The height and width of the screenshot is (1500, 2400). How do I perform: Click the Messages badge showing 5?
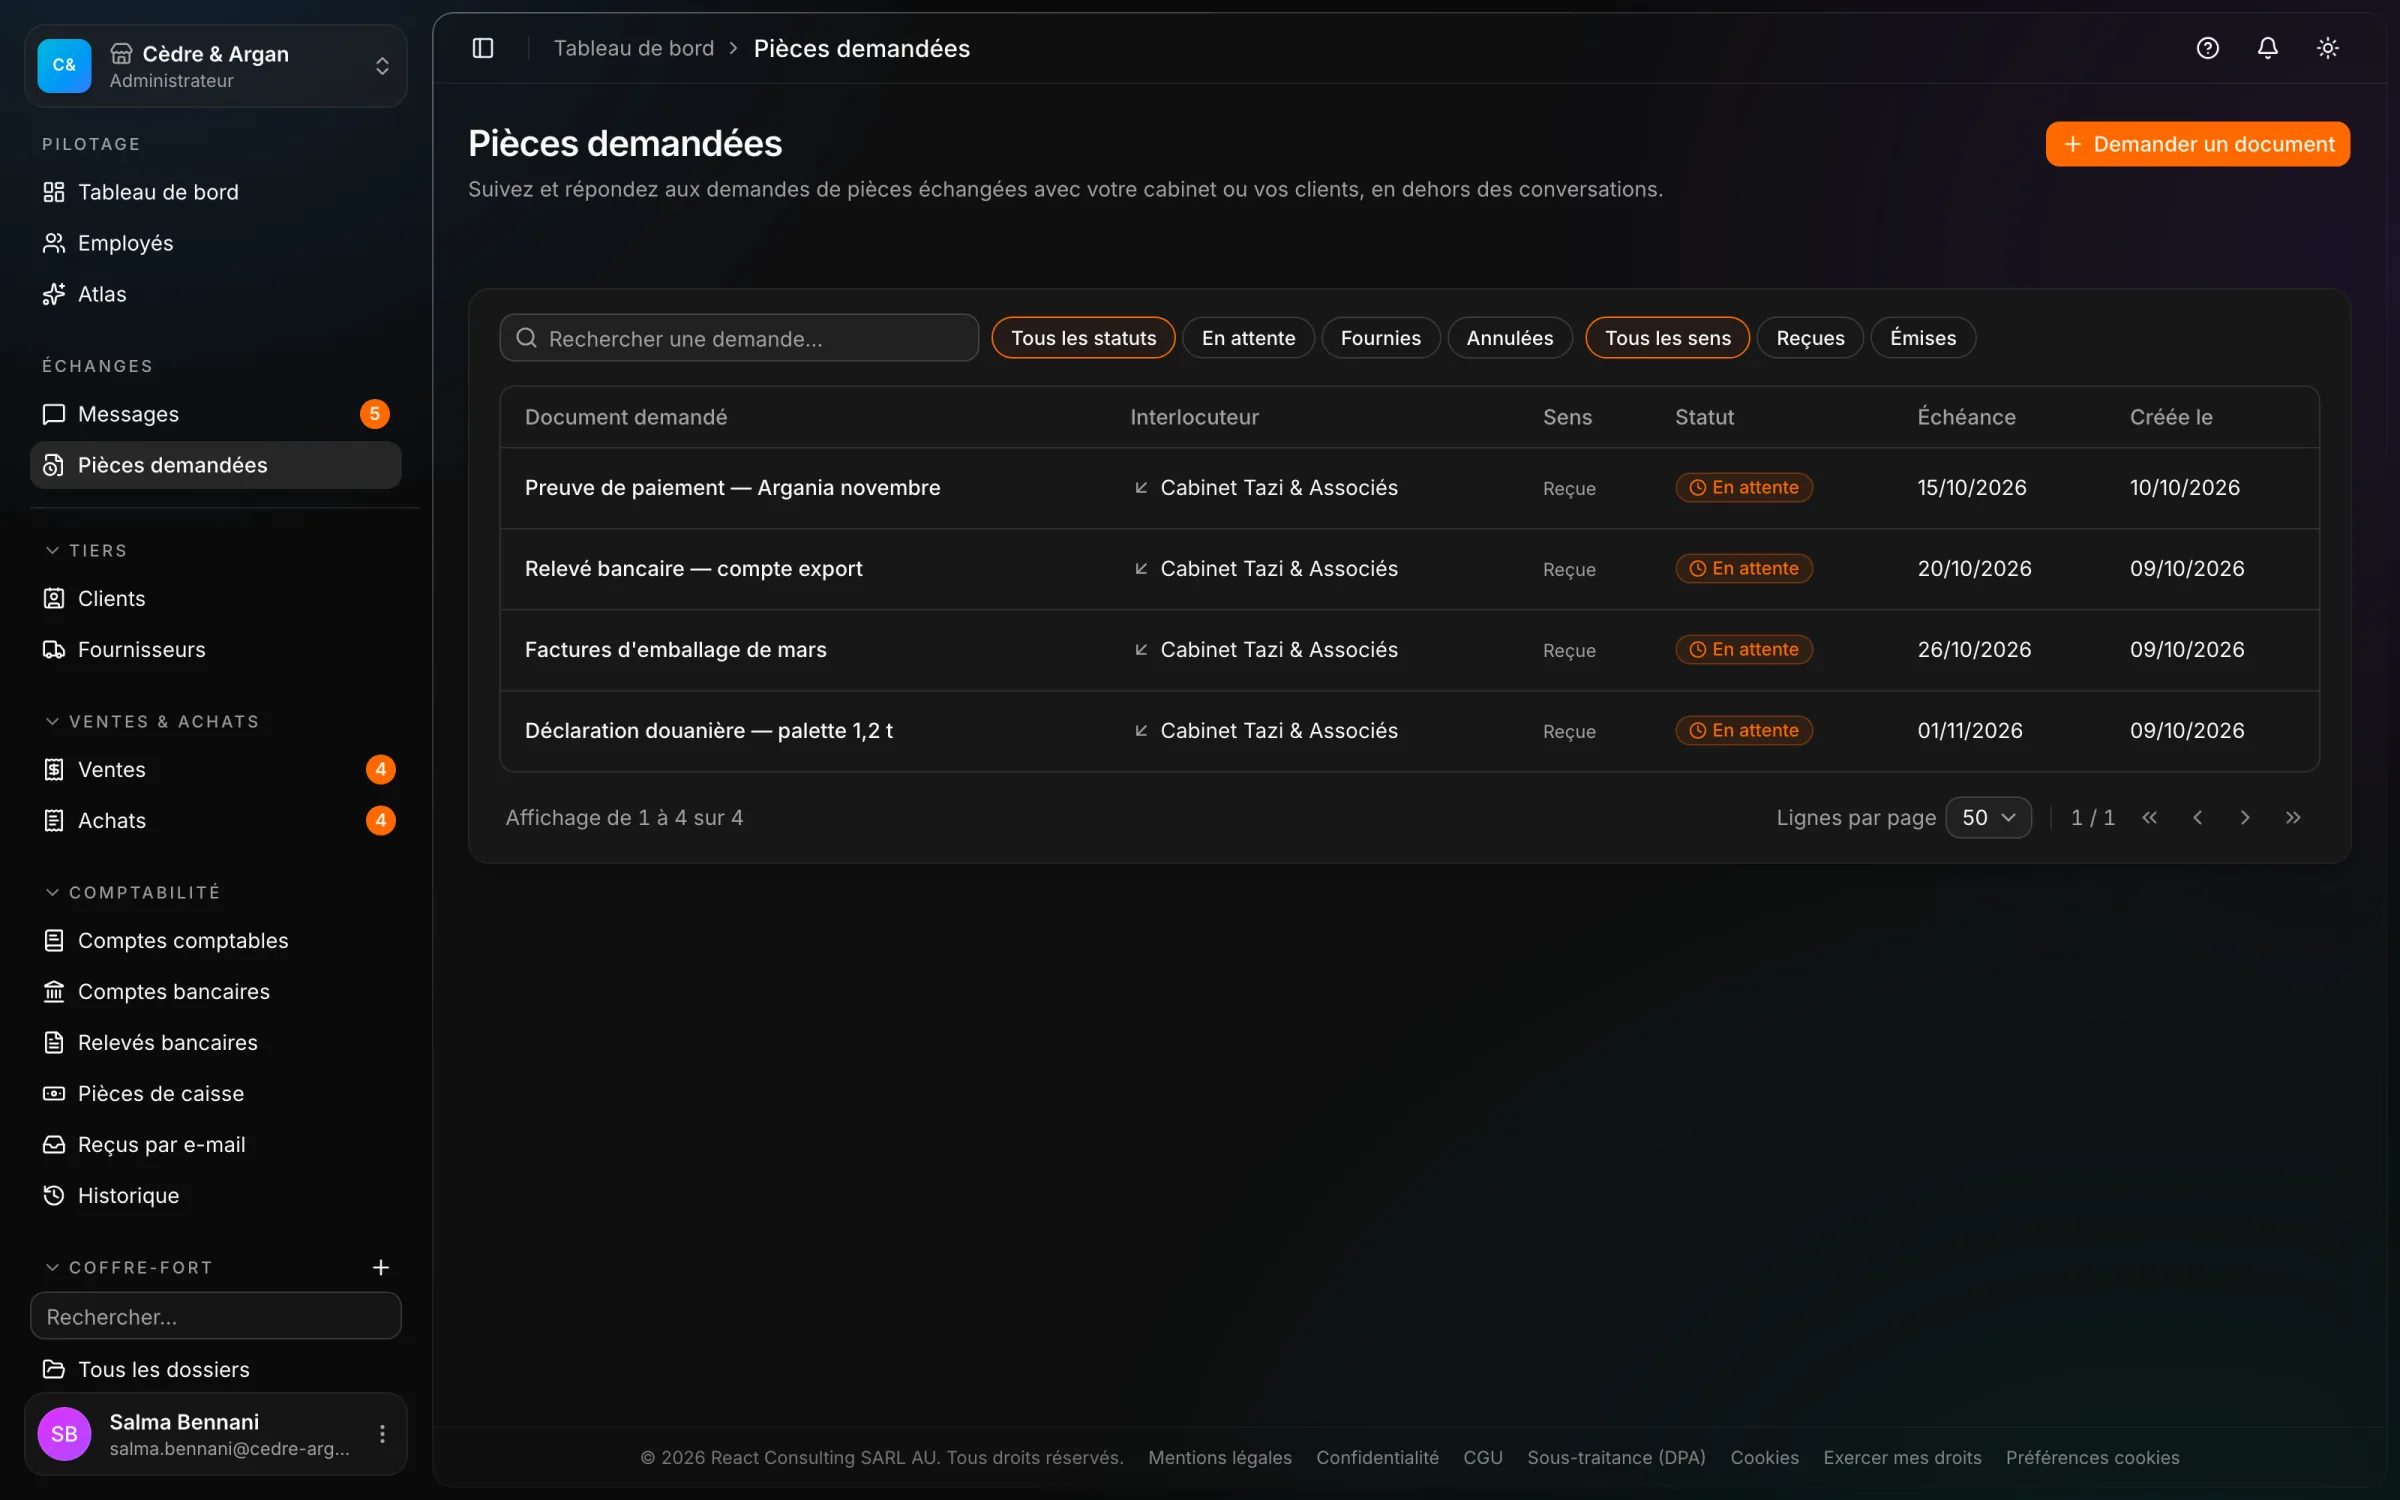[x=374, y=414]
